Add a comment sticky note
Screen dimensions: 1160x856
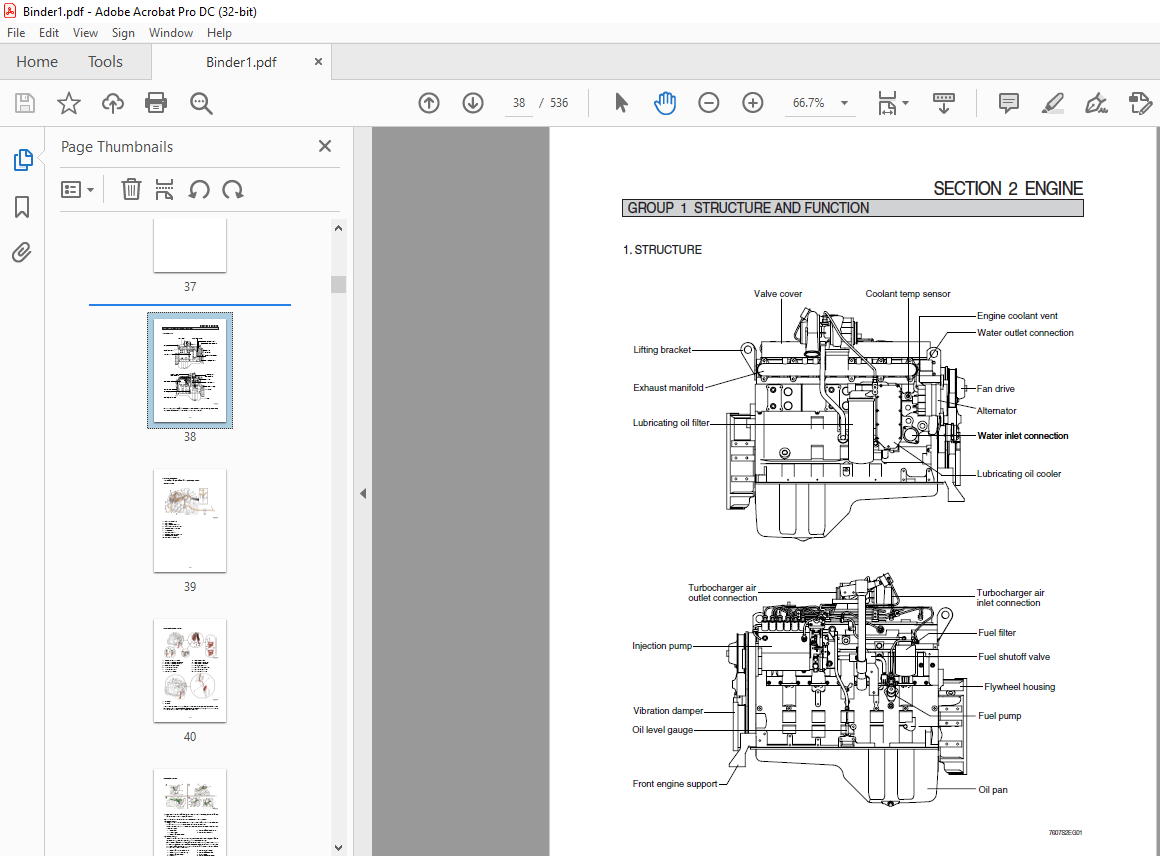[1008, 103]
